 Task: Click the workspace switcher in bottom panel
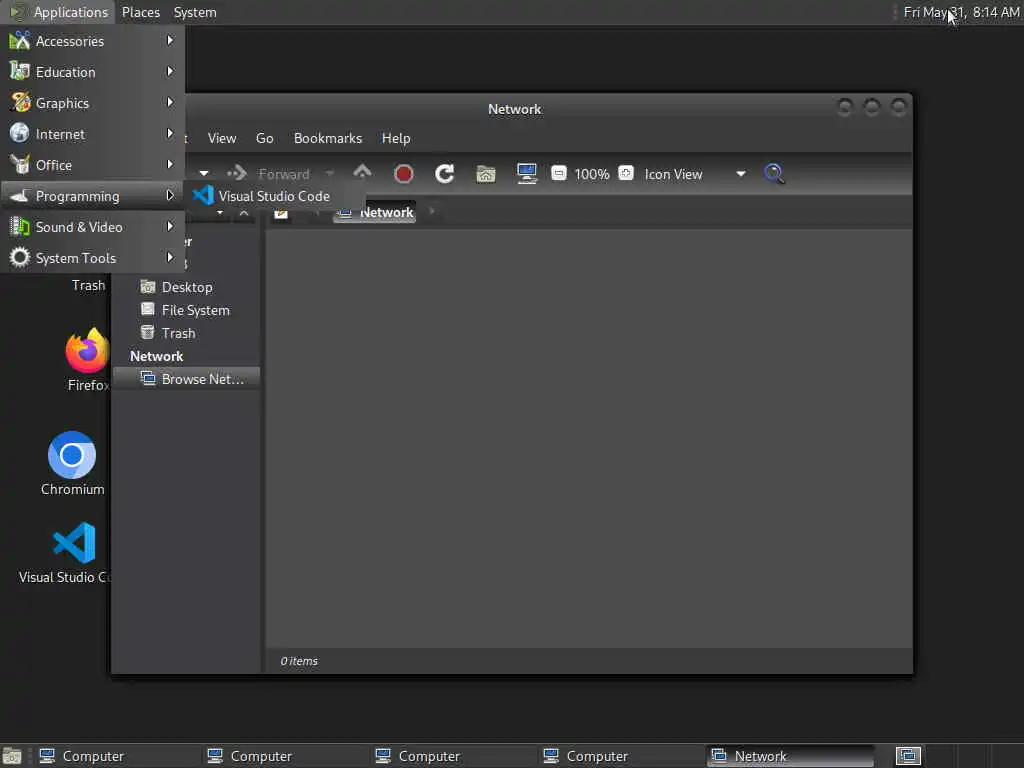point(908,756)
